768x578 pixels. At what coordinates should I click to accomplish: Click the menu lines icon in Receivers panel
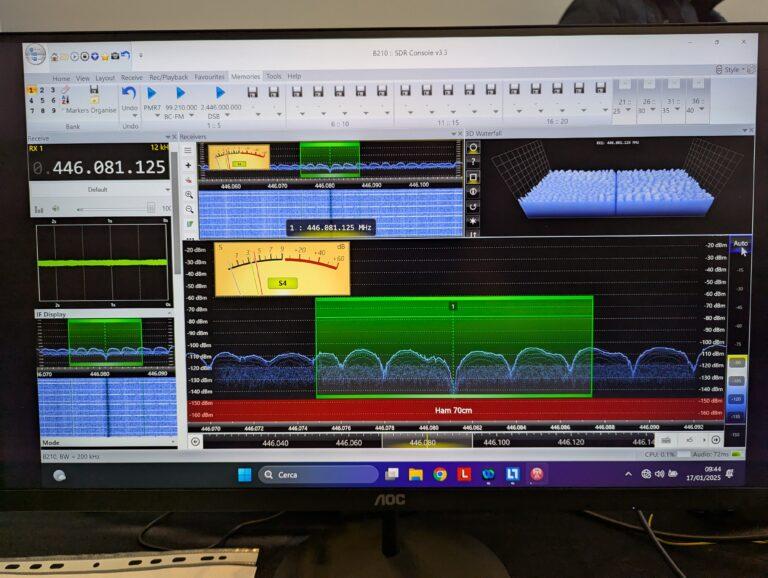pos(188,150)
